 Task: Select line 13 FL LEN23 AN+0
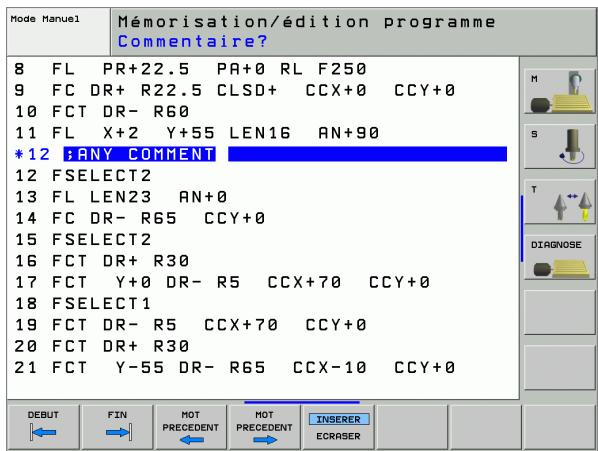click(121, 197)
